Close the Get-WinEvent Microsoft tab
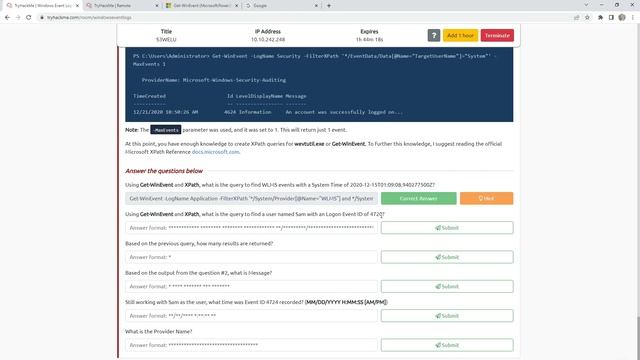Screen dimensions: 640x360 236,6
